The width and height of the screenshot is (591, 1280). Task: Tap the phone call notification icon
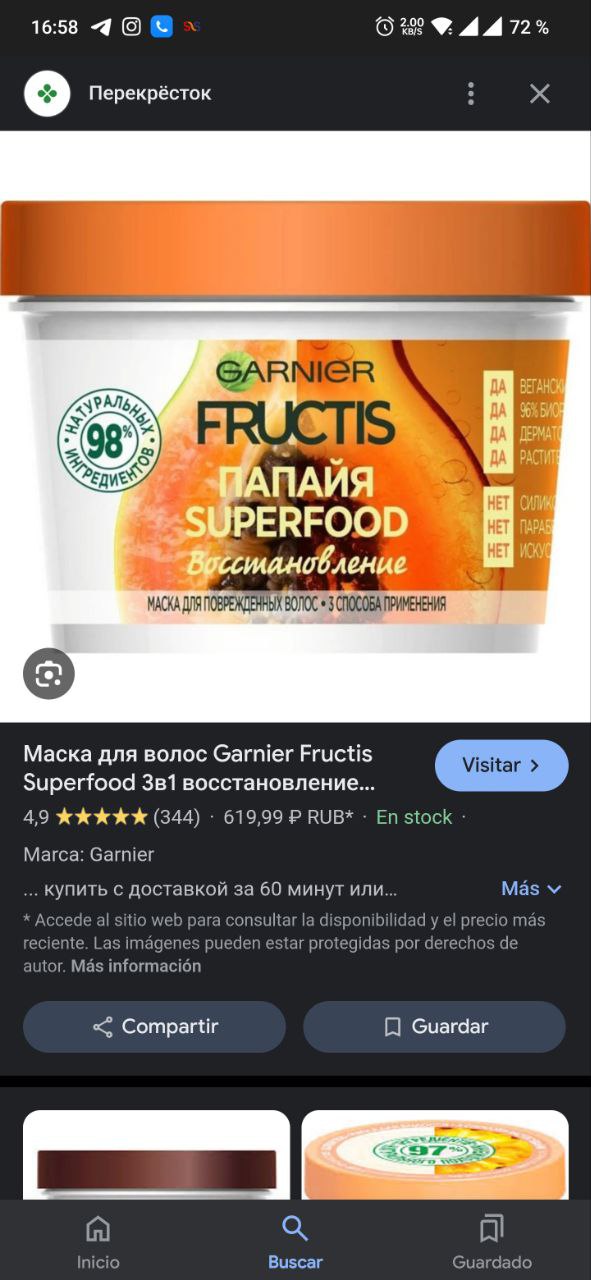click(x=161, y=27)
